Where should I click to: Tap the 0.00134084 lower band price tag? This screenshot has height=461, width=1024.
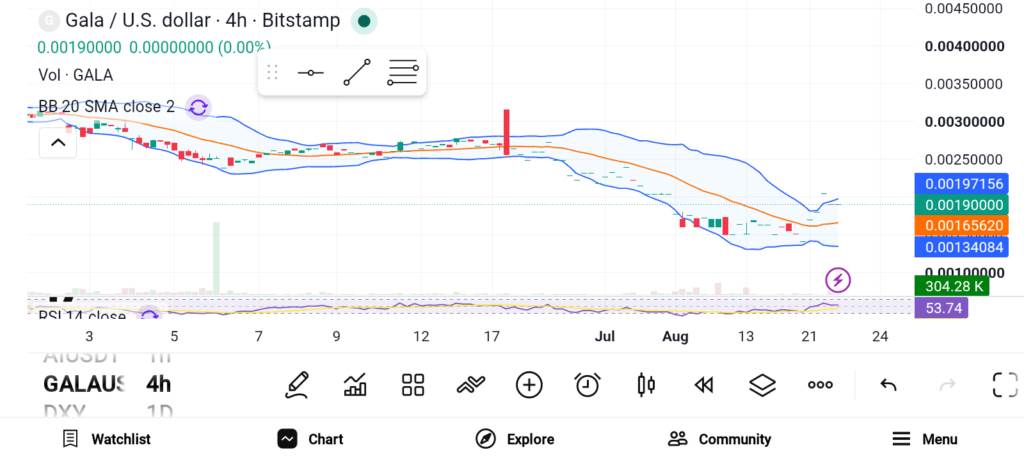coord(961,247)
